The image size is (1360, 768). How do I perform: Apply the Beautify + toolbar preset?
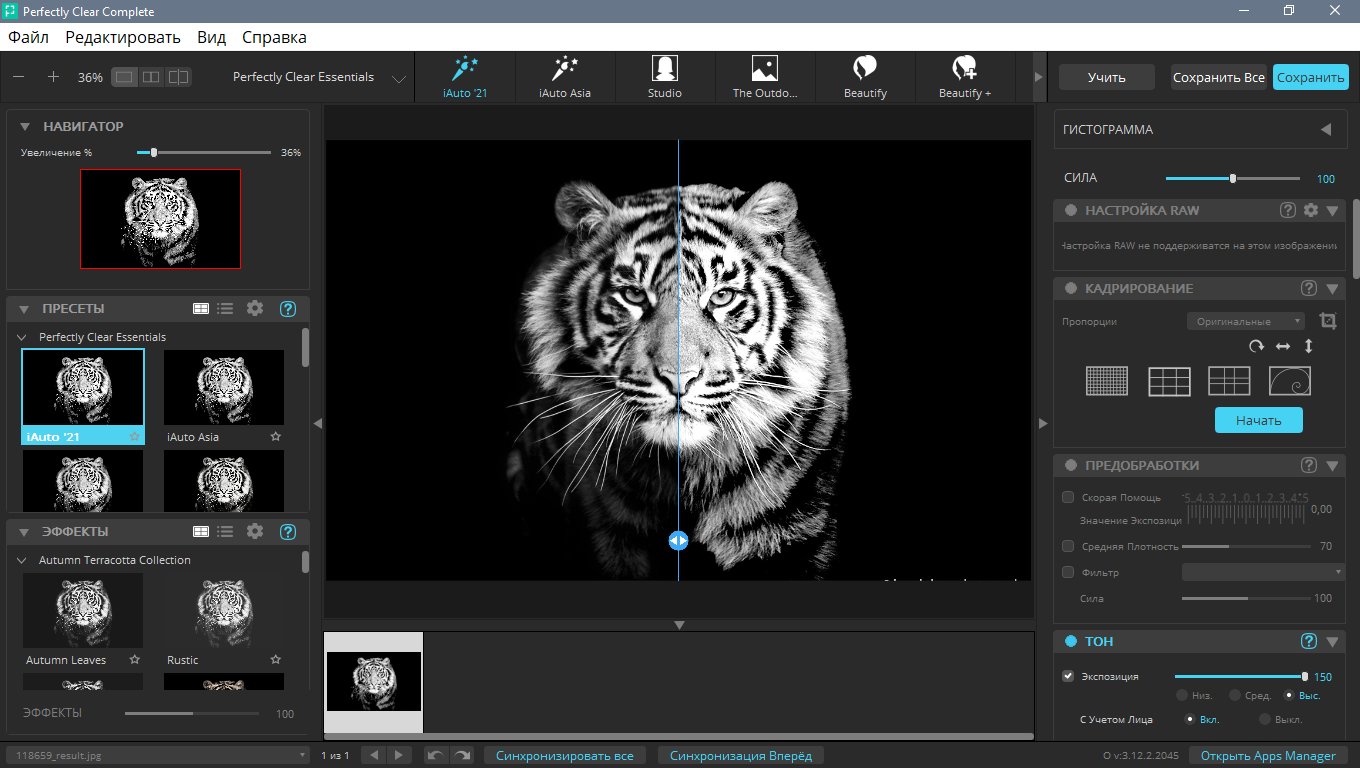965,77
